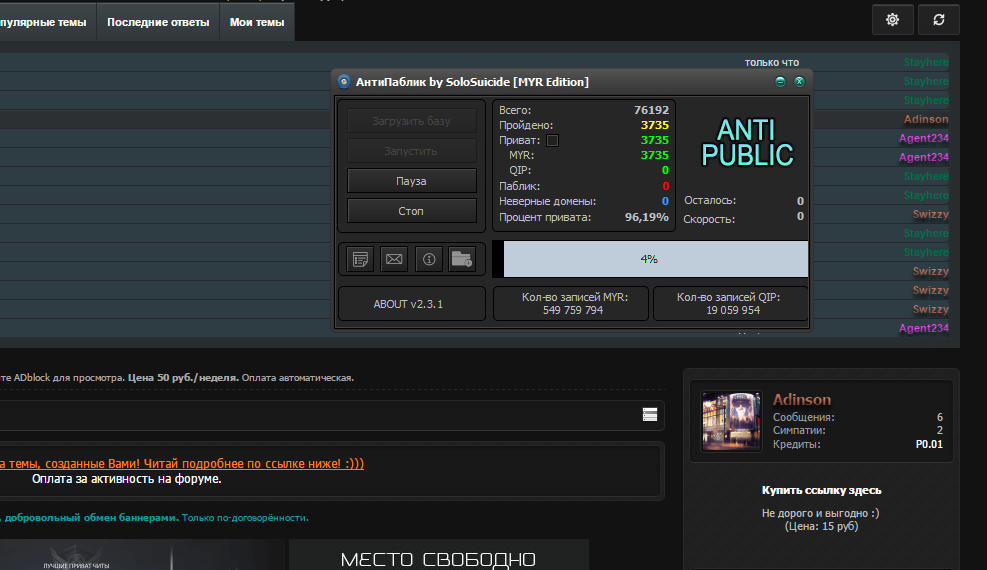
Task: Toggle the Приват checkbox
Action: pyautogui.click(x=552, y=140)
